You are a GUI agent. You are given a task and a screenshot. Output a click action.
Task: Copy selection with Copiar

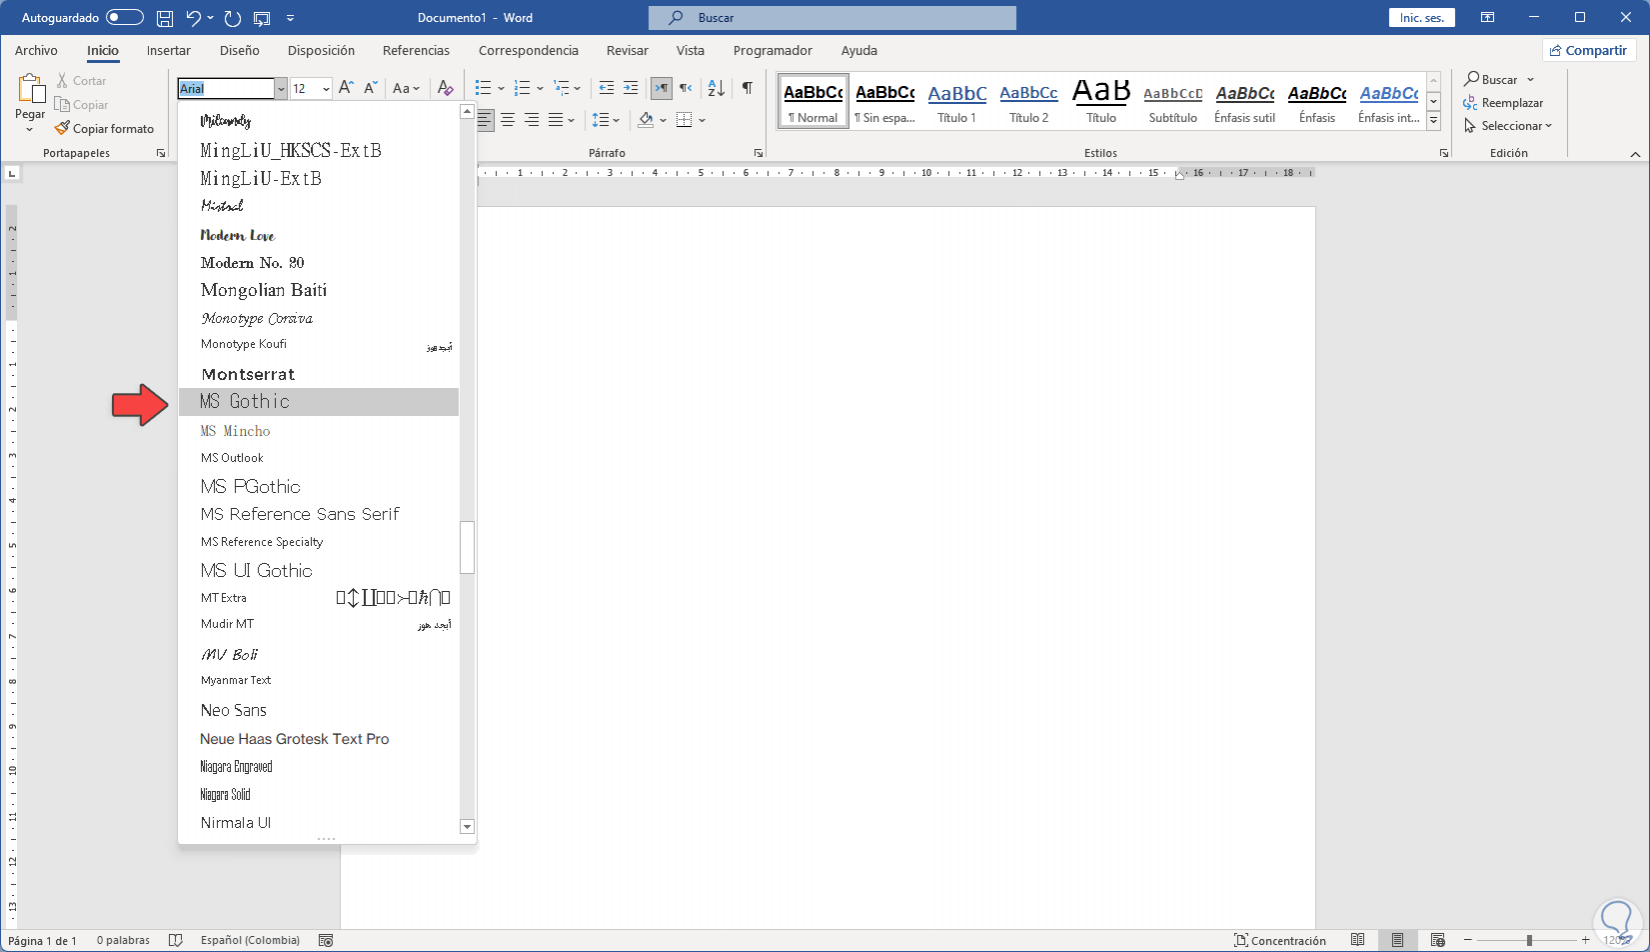pos(81,104)
